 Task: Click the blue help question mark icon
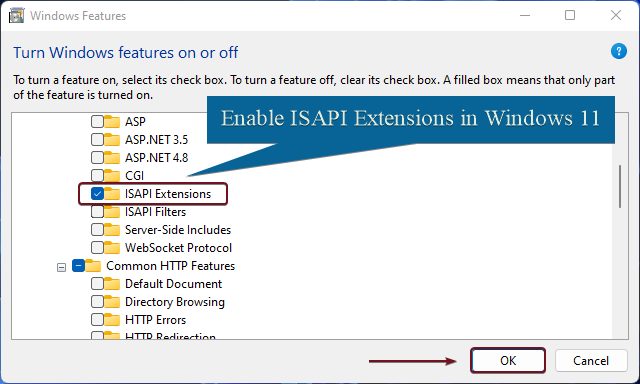[x=618, y=51]
